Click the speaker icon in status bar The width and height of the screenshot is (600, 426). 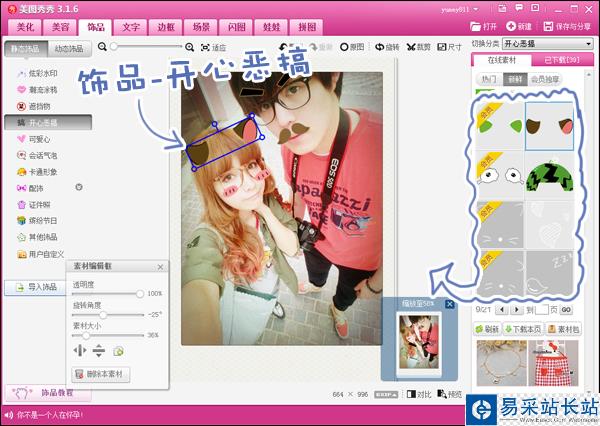(8, 415)
